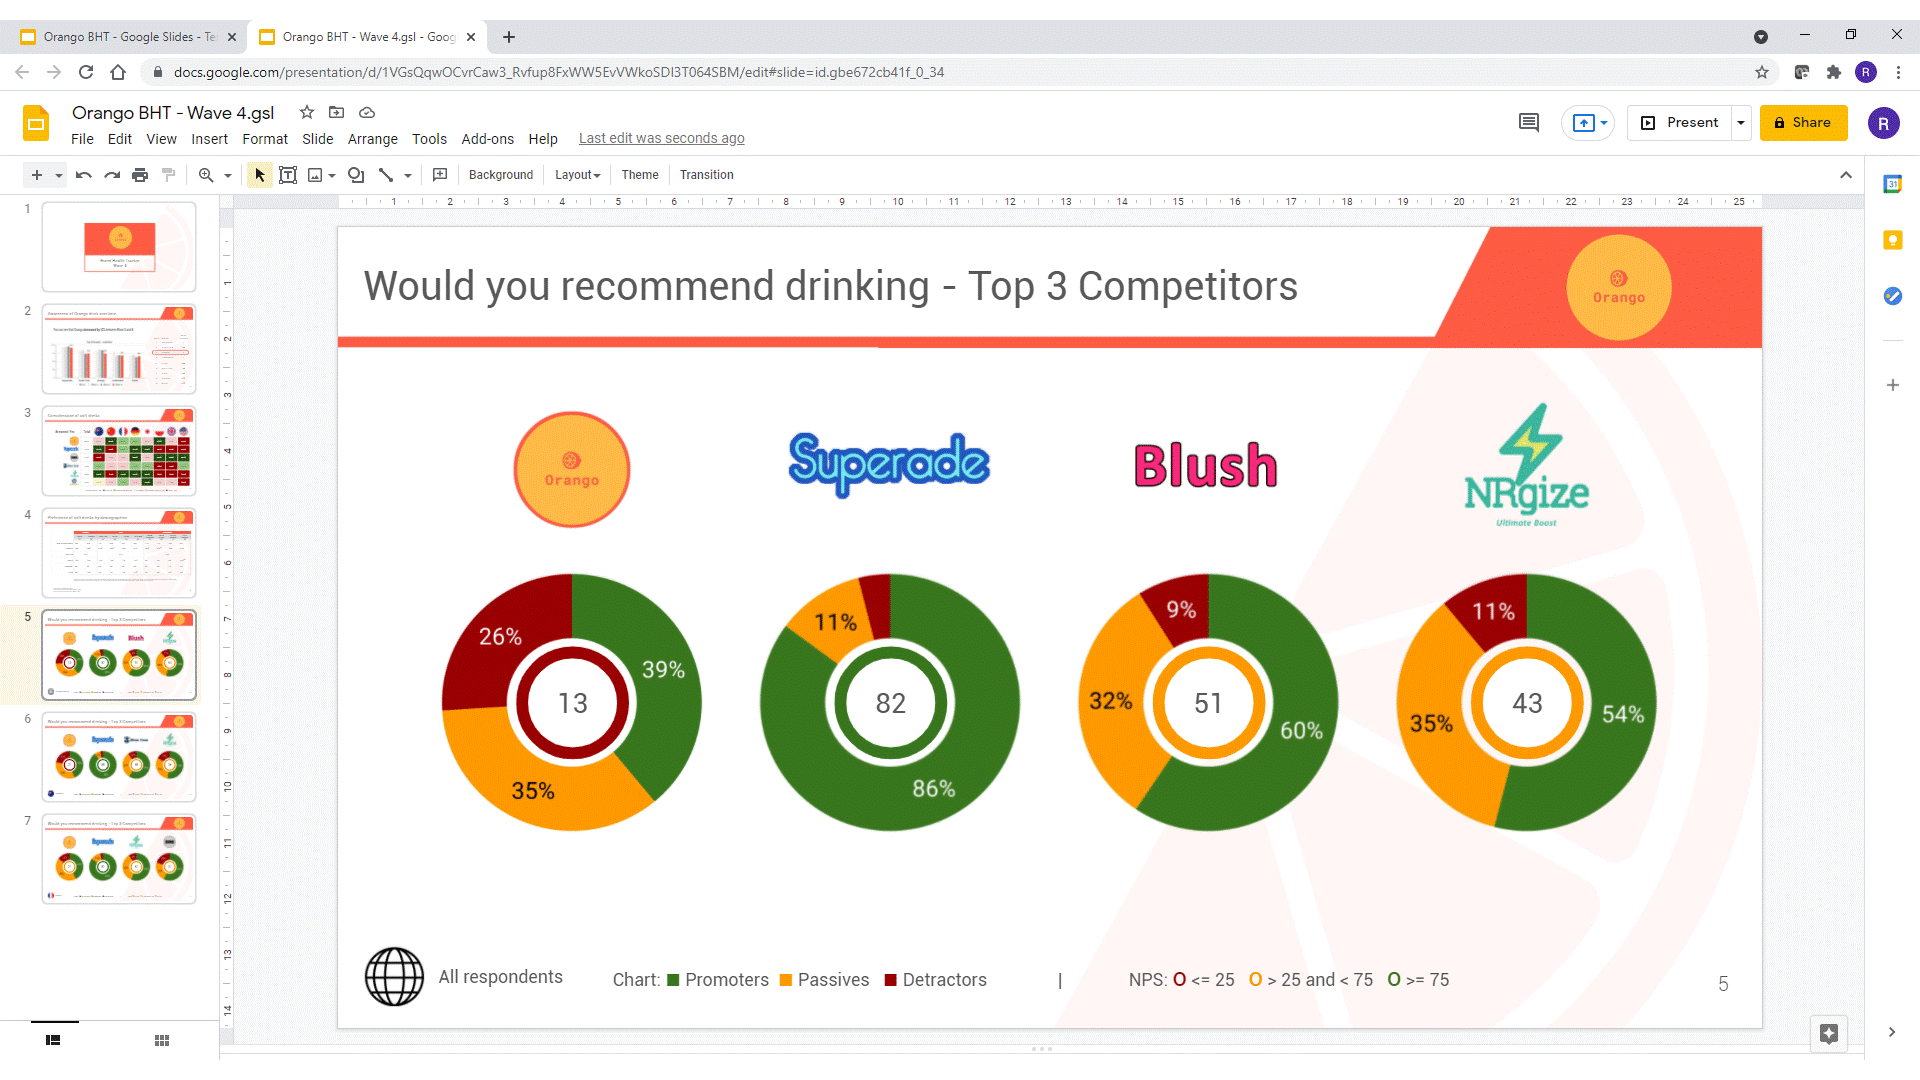Viewport: 1920px width, 1080px height.
Task: Open the Edit menu
Action: [x=120, y=139]
